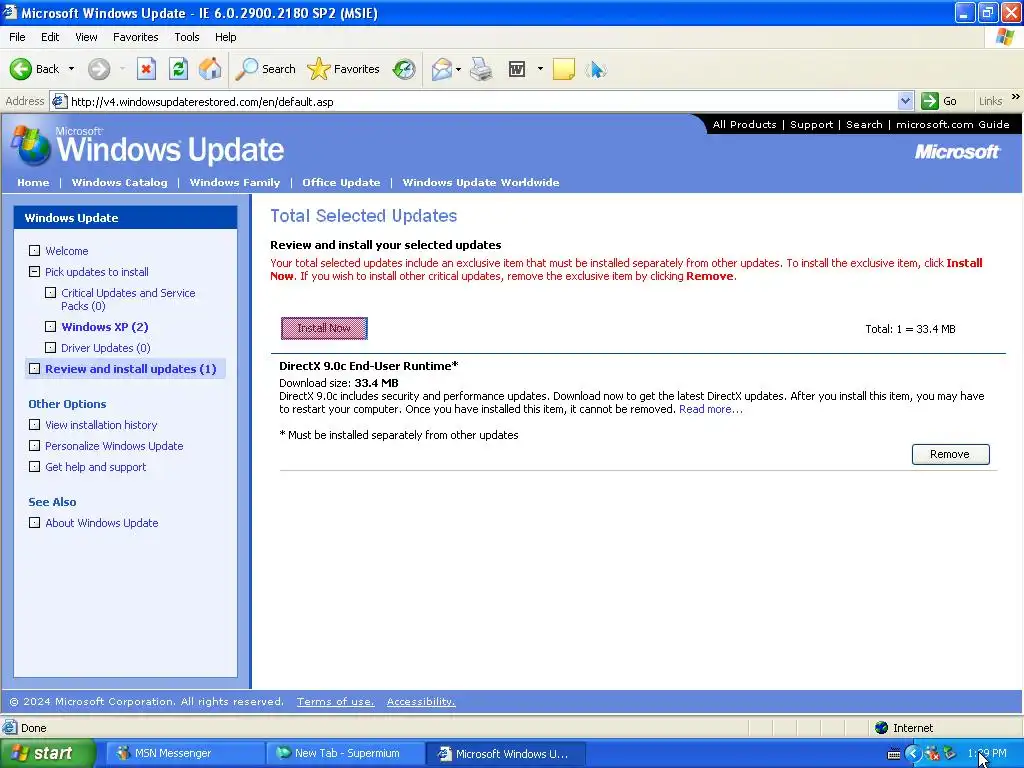Select Windows XP (2) in the sidebar
This screenshot has height=768, width=1024.
[104, 327]
